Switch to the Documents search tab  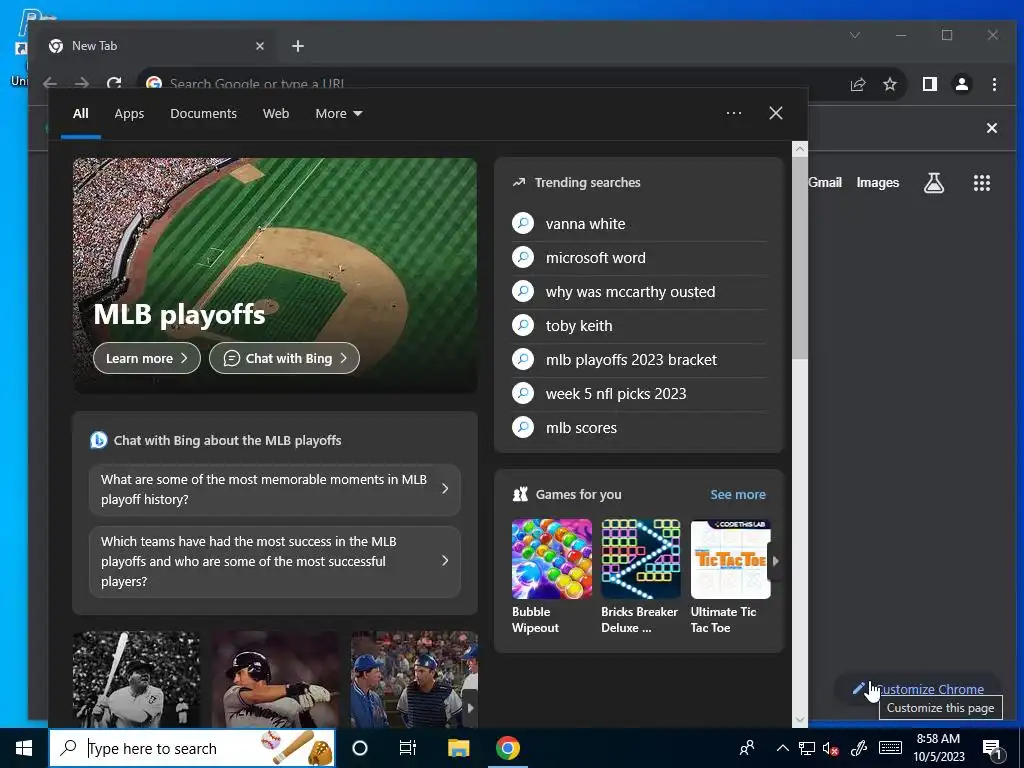203,114
